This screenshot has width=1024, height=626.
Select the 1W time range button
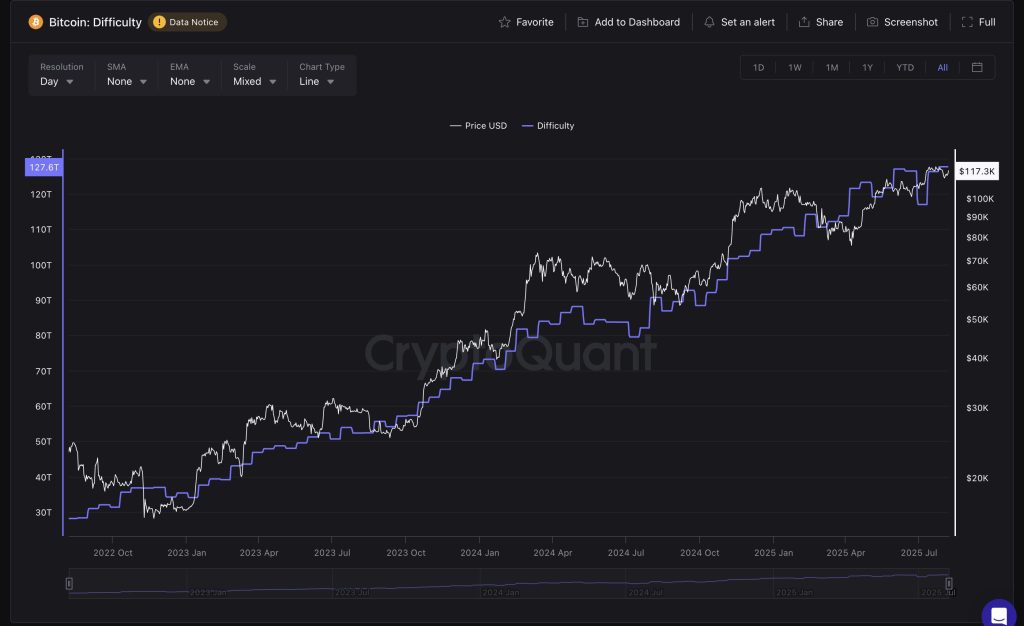[x=794, y=68]
